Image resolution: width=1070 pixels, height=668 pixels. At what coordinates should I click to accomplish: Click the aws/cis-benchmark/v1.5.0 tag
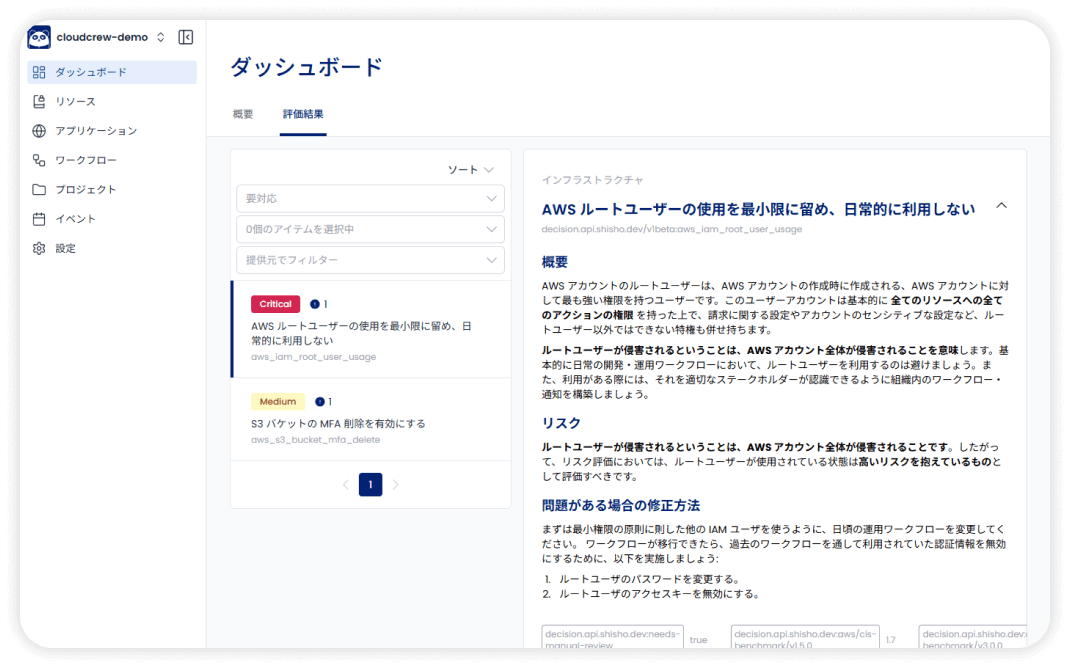coord(805,639)
